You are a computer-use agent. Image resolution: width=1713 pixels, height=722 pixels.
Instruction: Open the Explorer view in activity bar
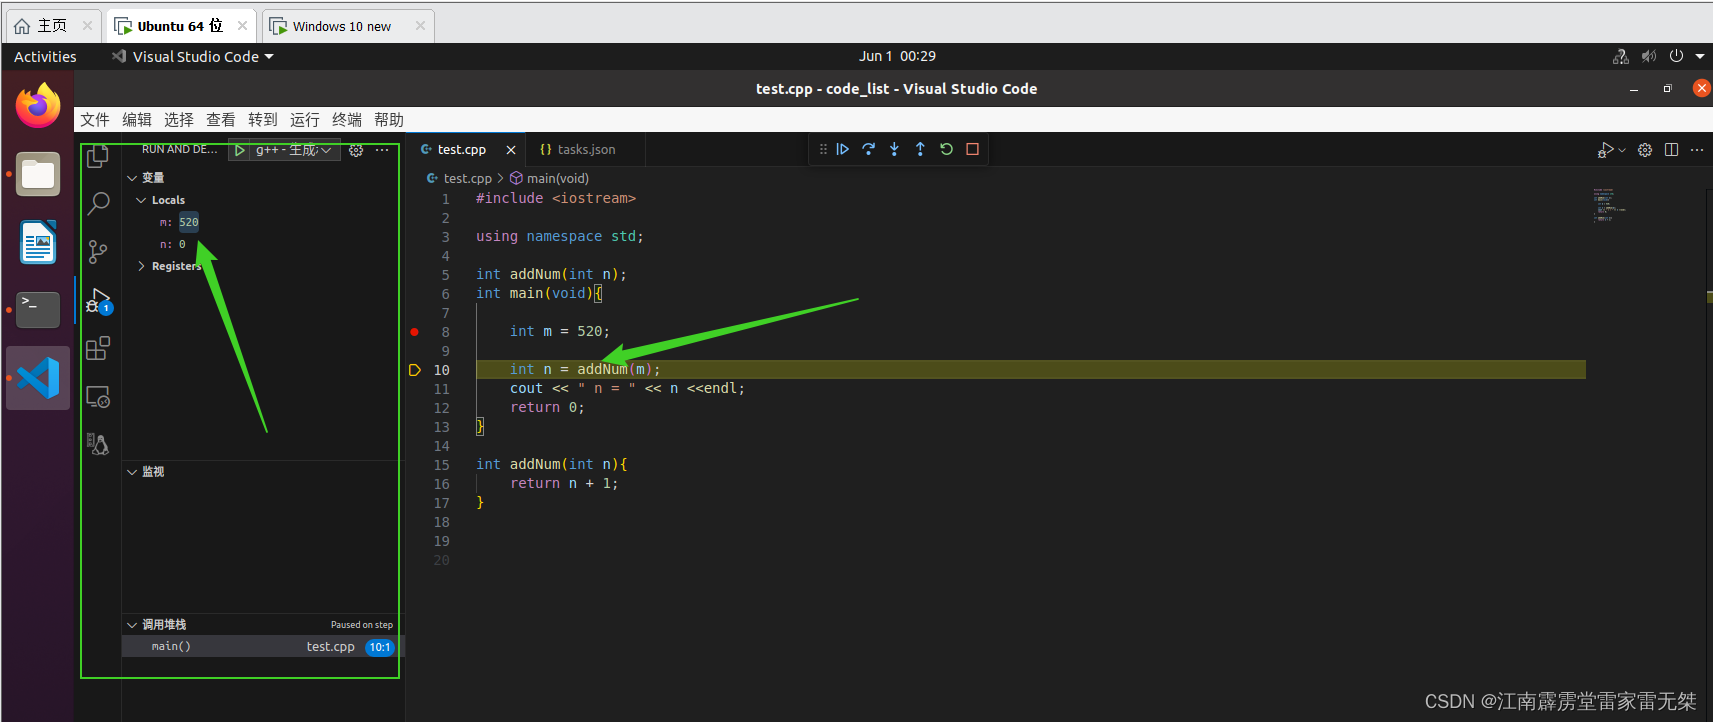click(x=98, y=156)
